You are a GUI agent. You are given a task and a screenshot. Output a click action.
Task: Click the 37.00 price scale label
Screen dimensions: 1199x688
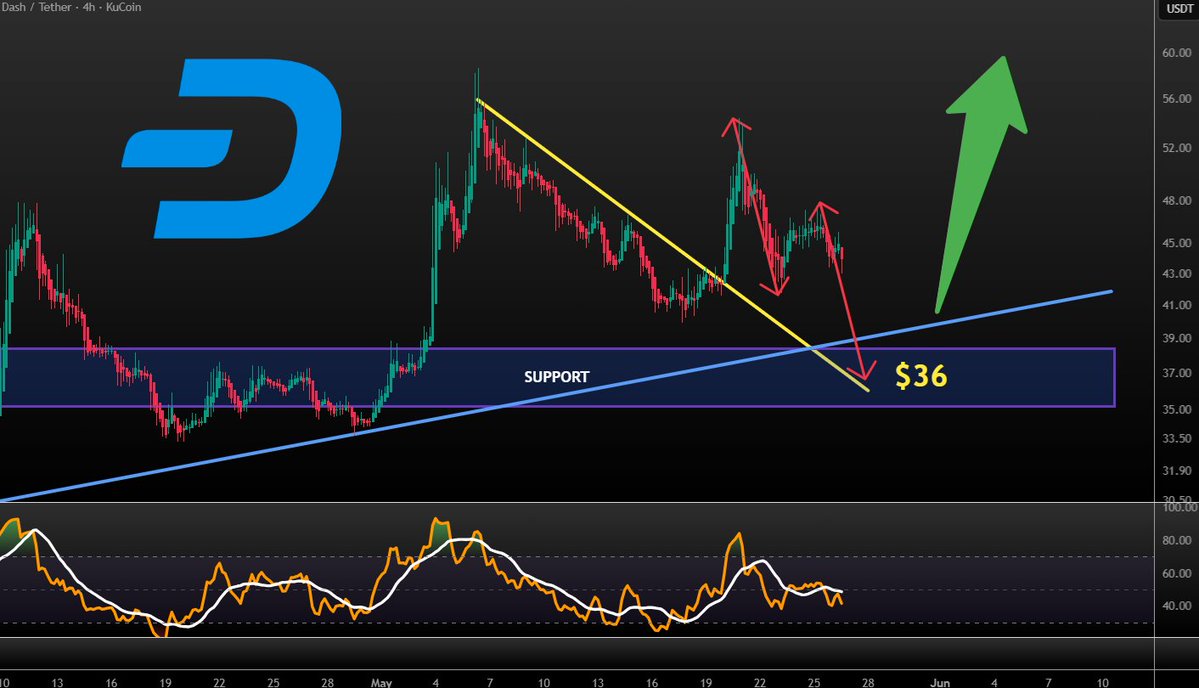(x=1177, y=373)
